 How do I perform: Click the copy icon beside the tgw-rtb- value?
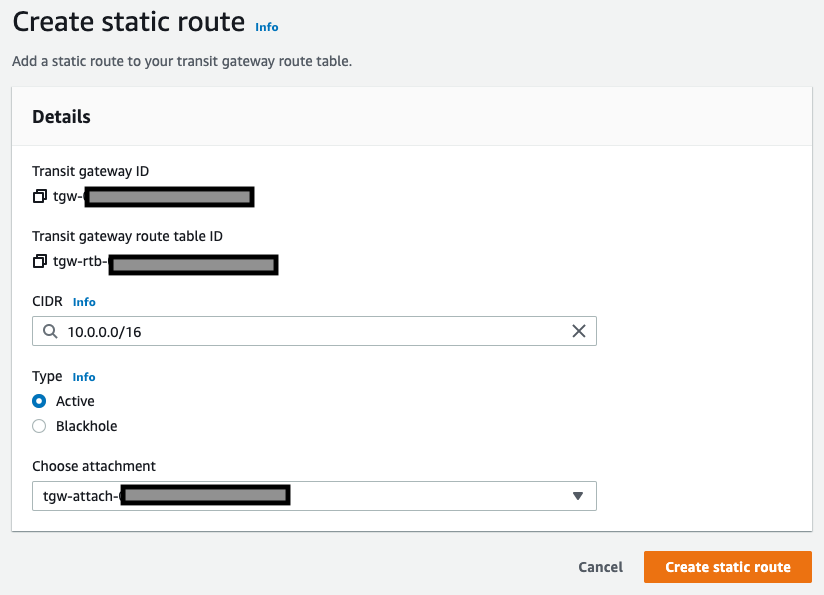coord(40,261)
